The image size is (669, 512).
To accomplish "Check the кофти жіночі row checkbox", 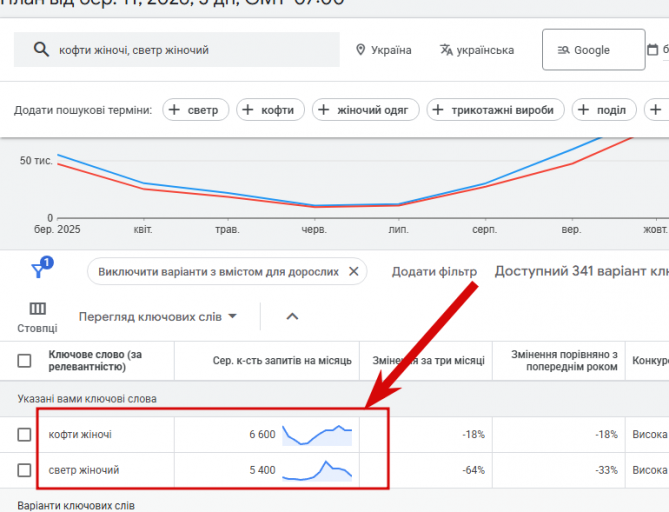I will [x=24, y=435].
